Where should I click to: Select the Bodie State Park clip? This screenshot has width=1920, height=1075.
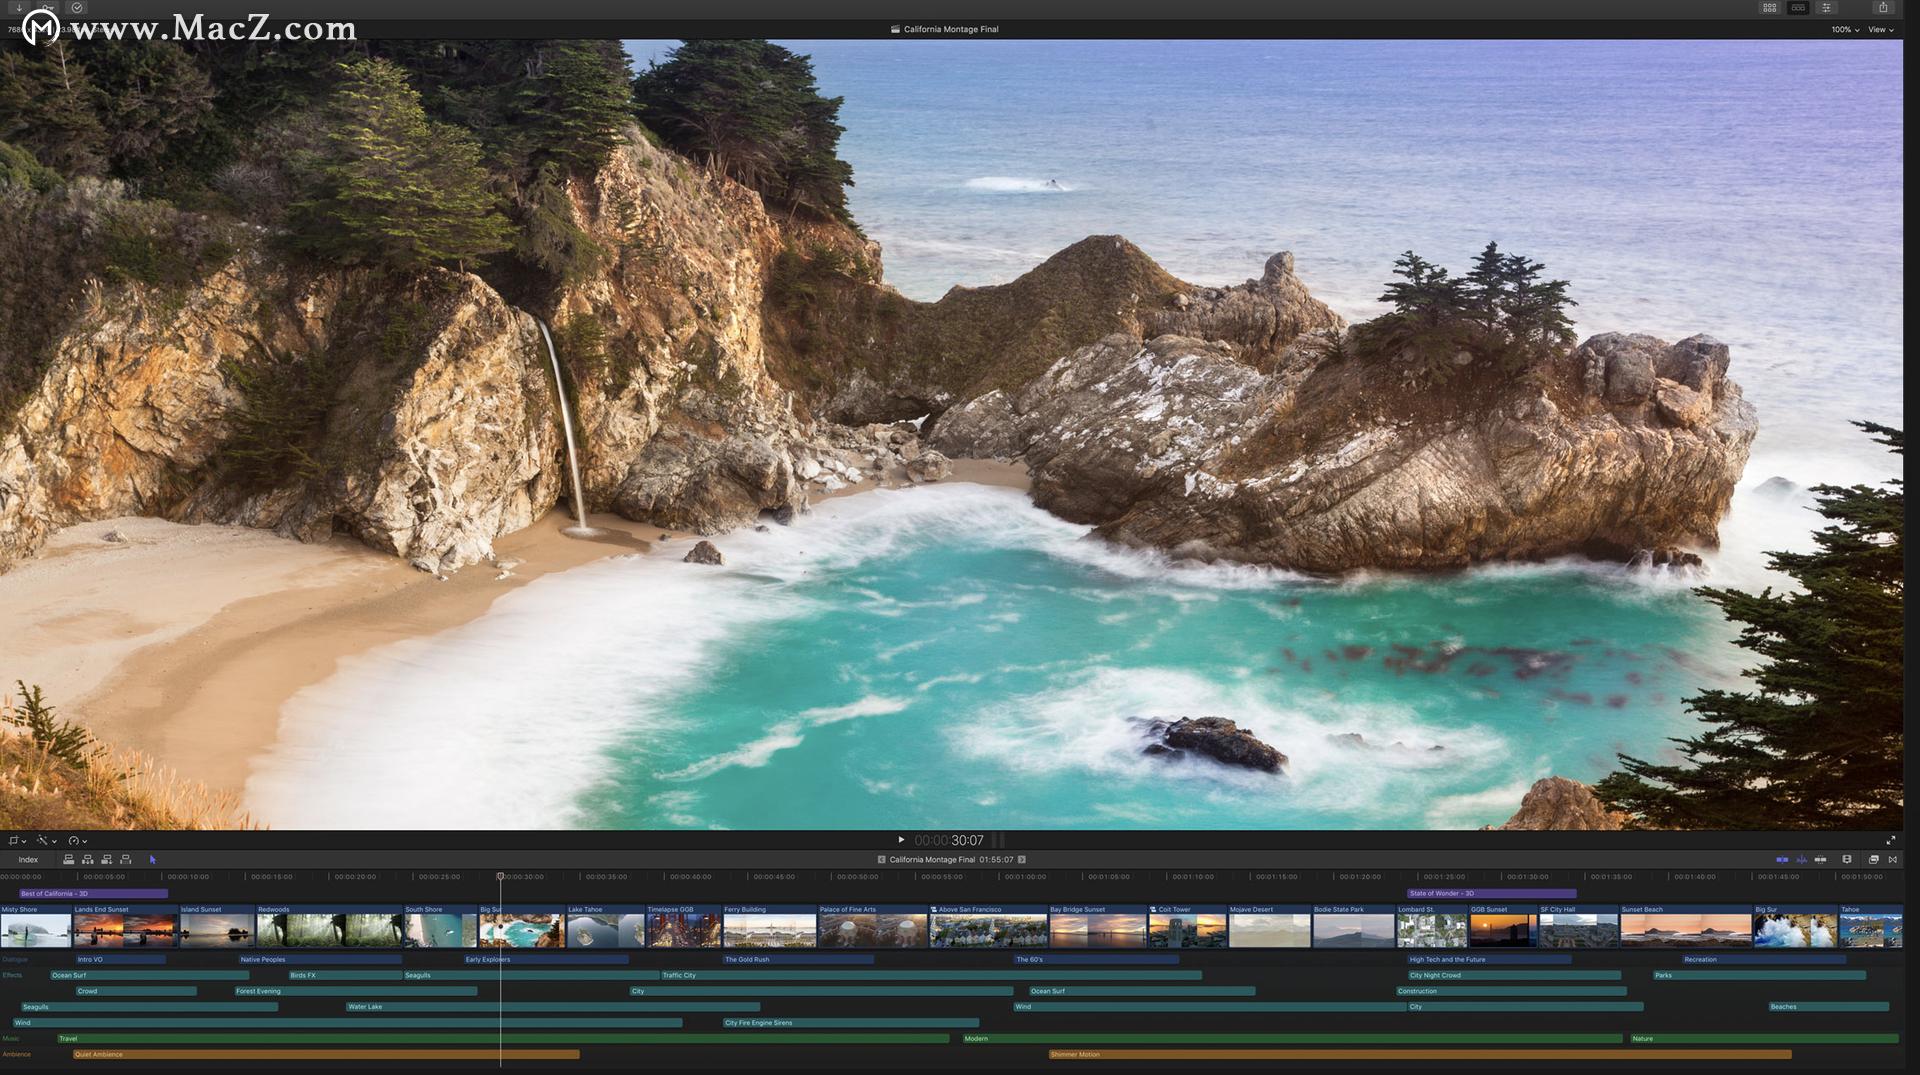pos(1353,926)
